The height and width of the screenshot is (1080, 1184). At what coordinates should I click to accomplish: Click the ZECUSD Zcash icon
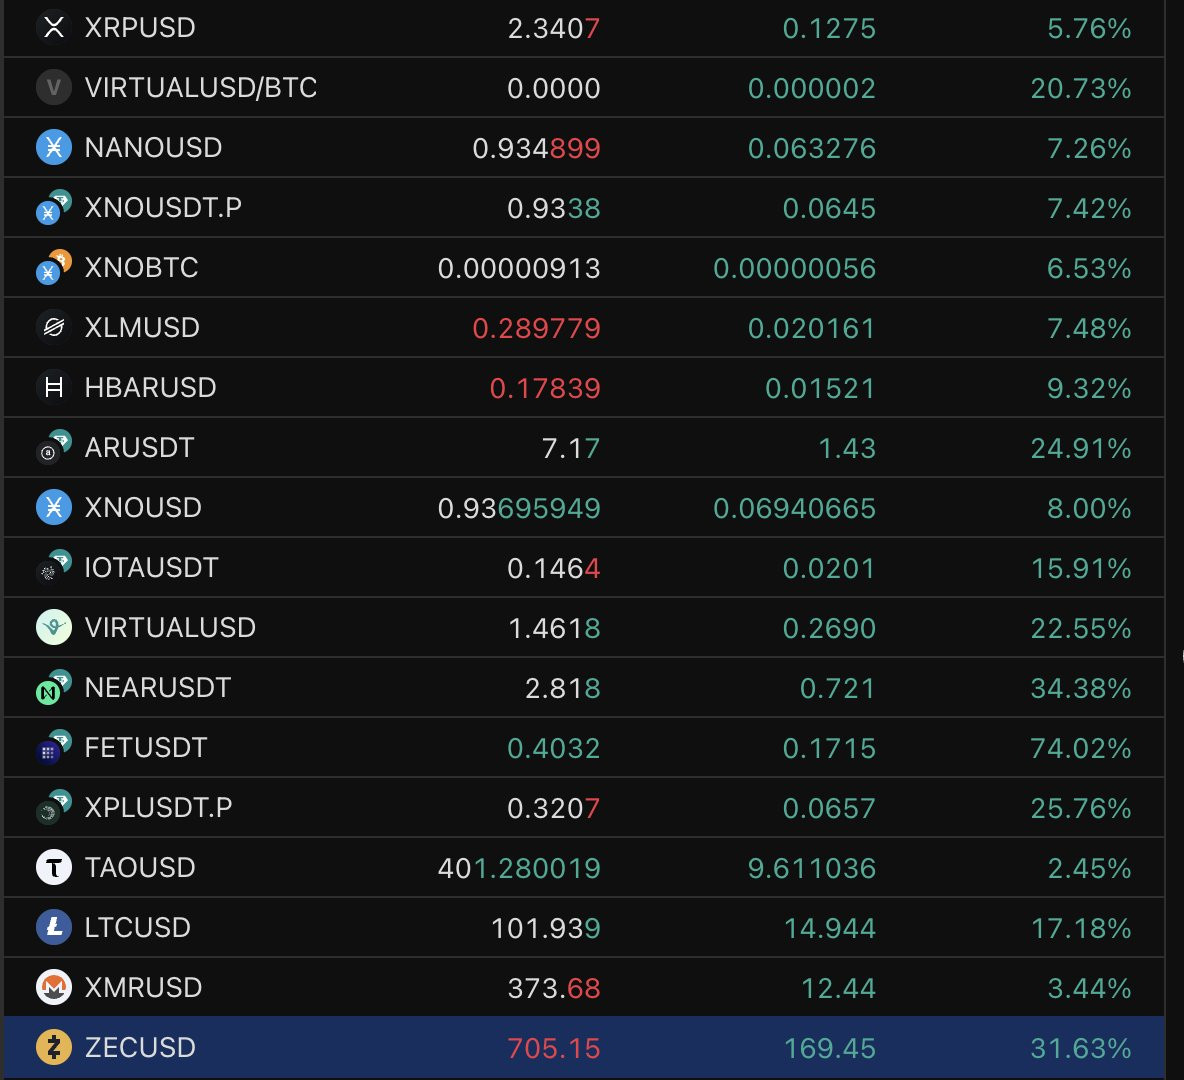click(x=54, y=1048)
